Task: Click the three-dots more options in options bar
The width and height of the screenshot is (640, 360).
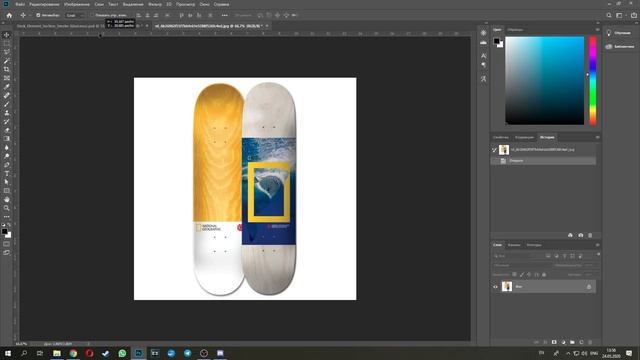Action: pos(224,16)
